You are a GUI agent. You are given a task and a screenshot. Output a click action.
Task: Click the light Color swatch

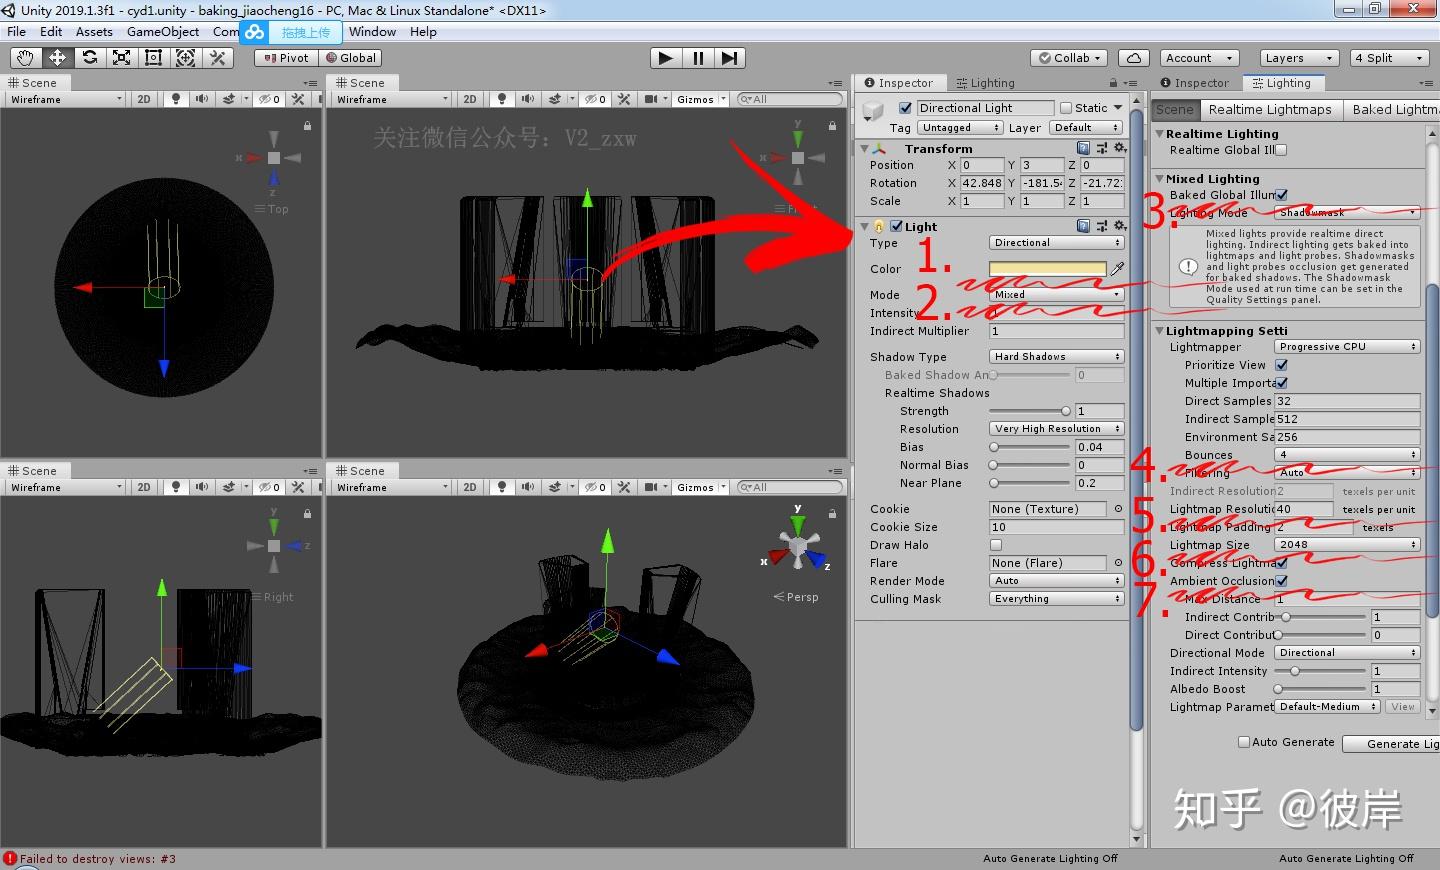(1047, 269)
